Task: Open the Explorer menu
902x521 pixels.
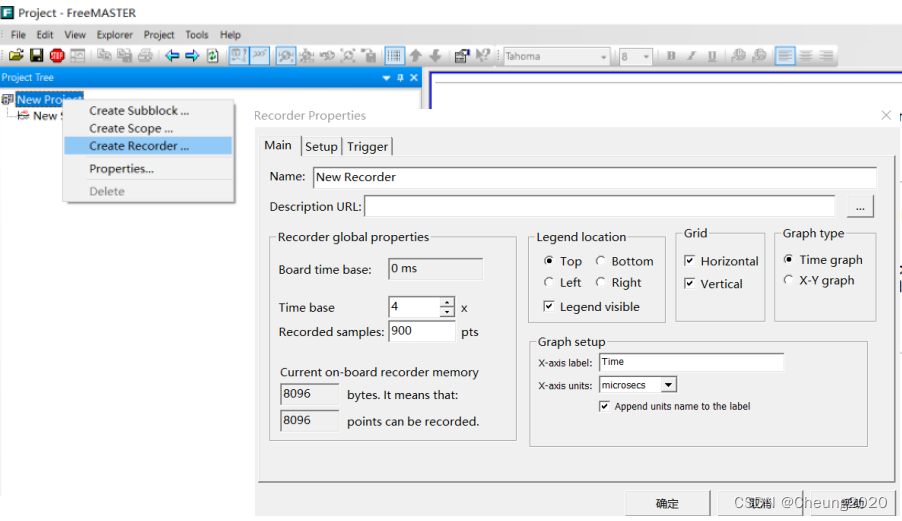Action: pyautogui.click(x=114, y=35)
